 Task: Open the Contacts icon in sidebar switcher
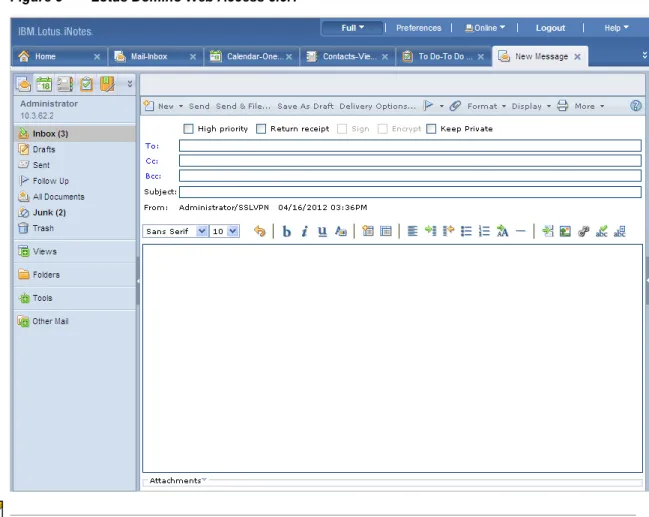tap(65, 84)
